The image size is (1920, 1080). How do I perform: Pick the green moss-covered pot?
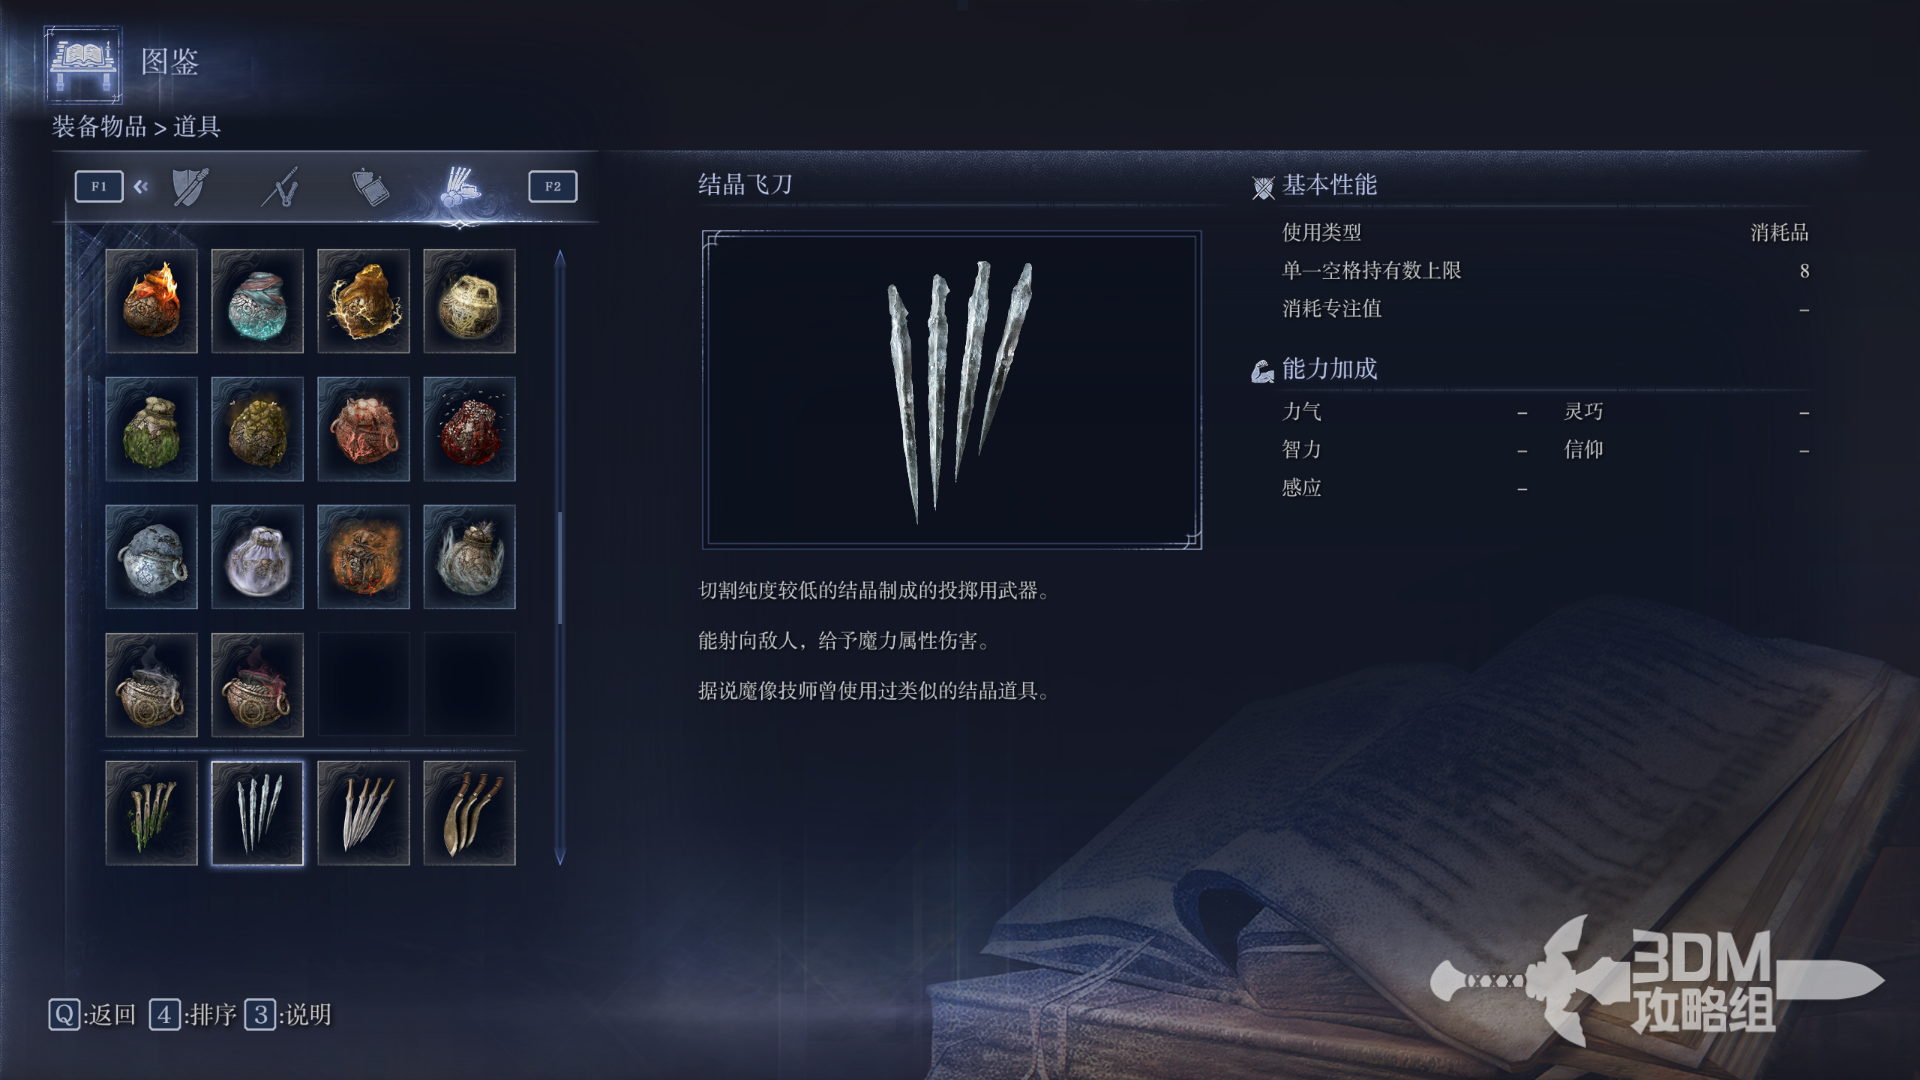(x=151, y=429)
